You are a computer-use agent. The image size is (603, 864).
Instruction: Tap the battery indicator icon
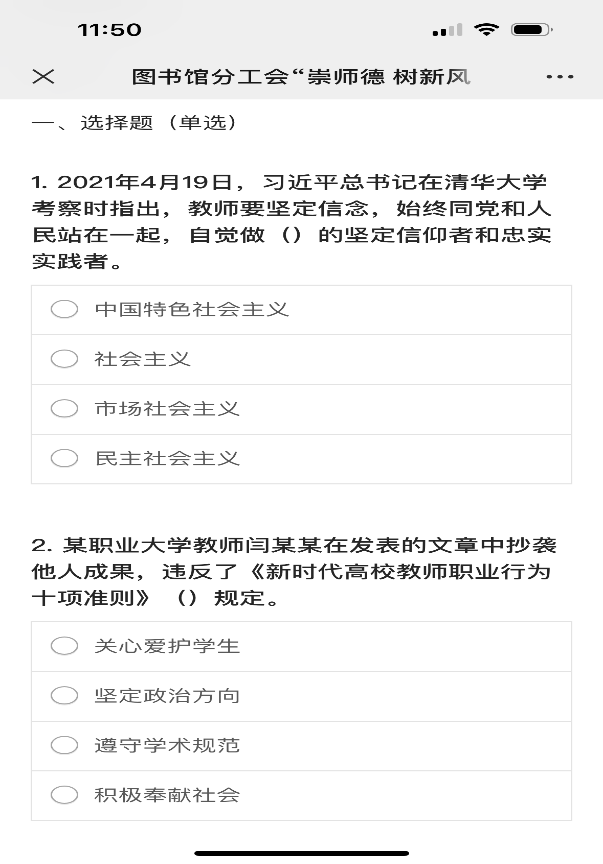point(532,30)
